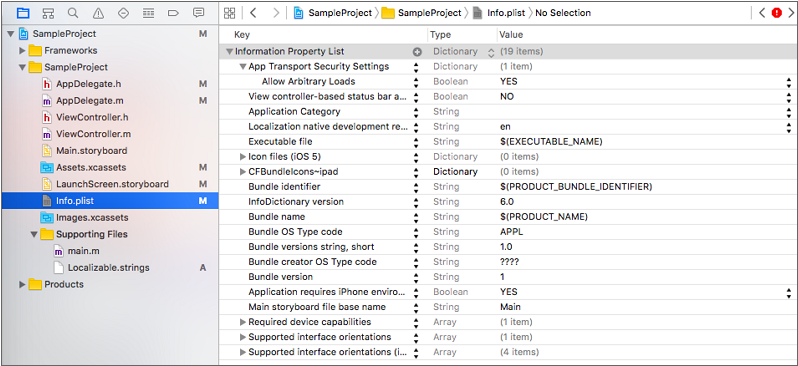Switch to the Issue navigator warning icon

click(x=98, y=13)
